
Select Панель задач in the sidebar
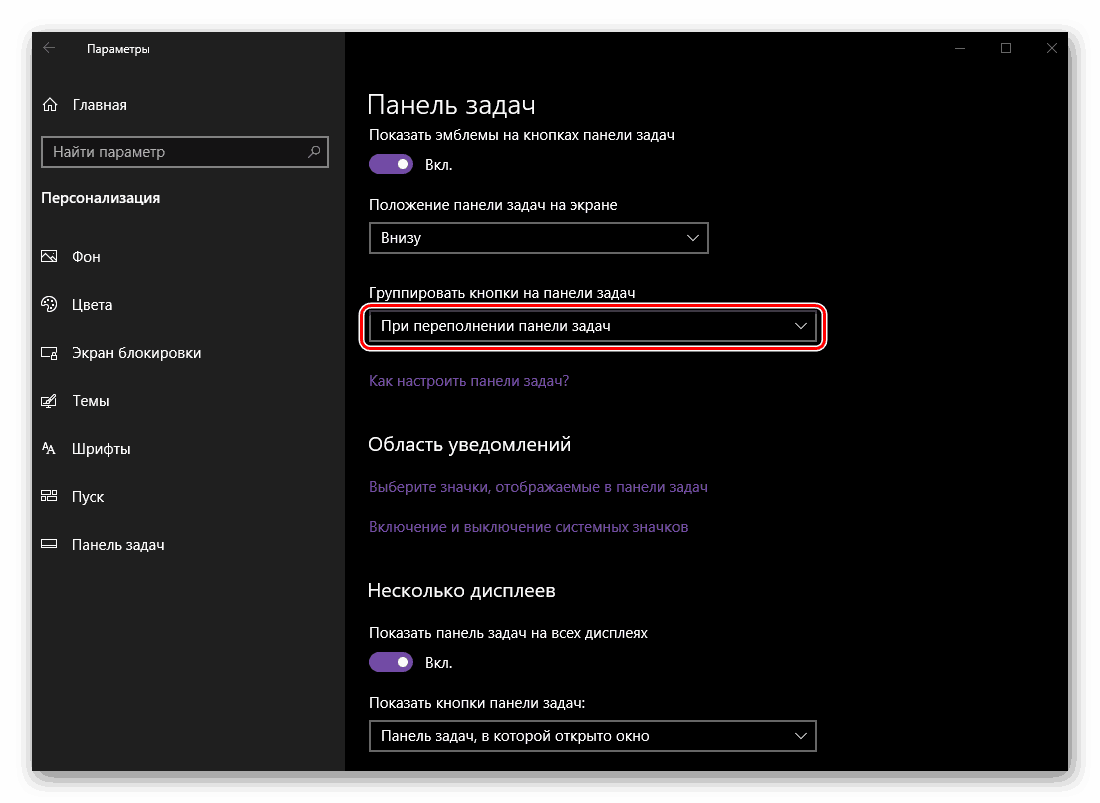(x=118, y=545)
